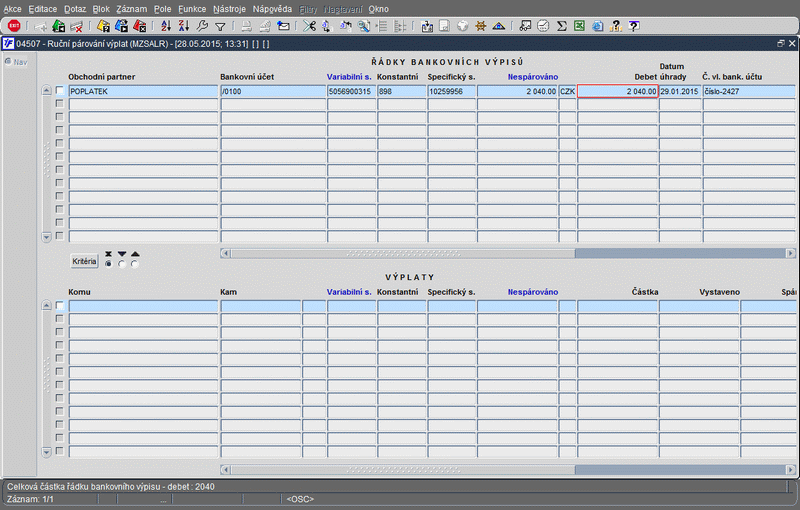Toggle the Nav radio in left panel
The width and height of the screenshot is (800, 510).
click(8, 62)
